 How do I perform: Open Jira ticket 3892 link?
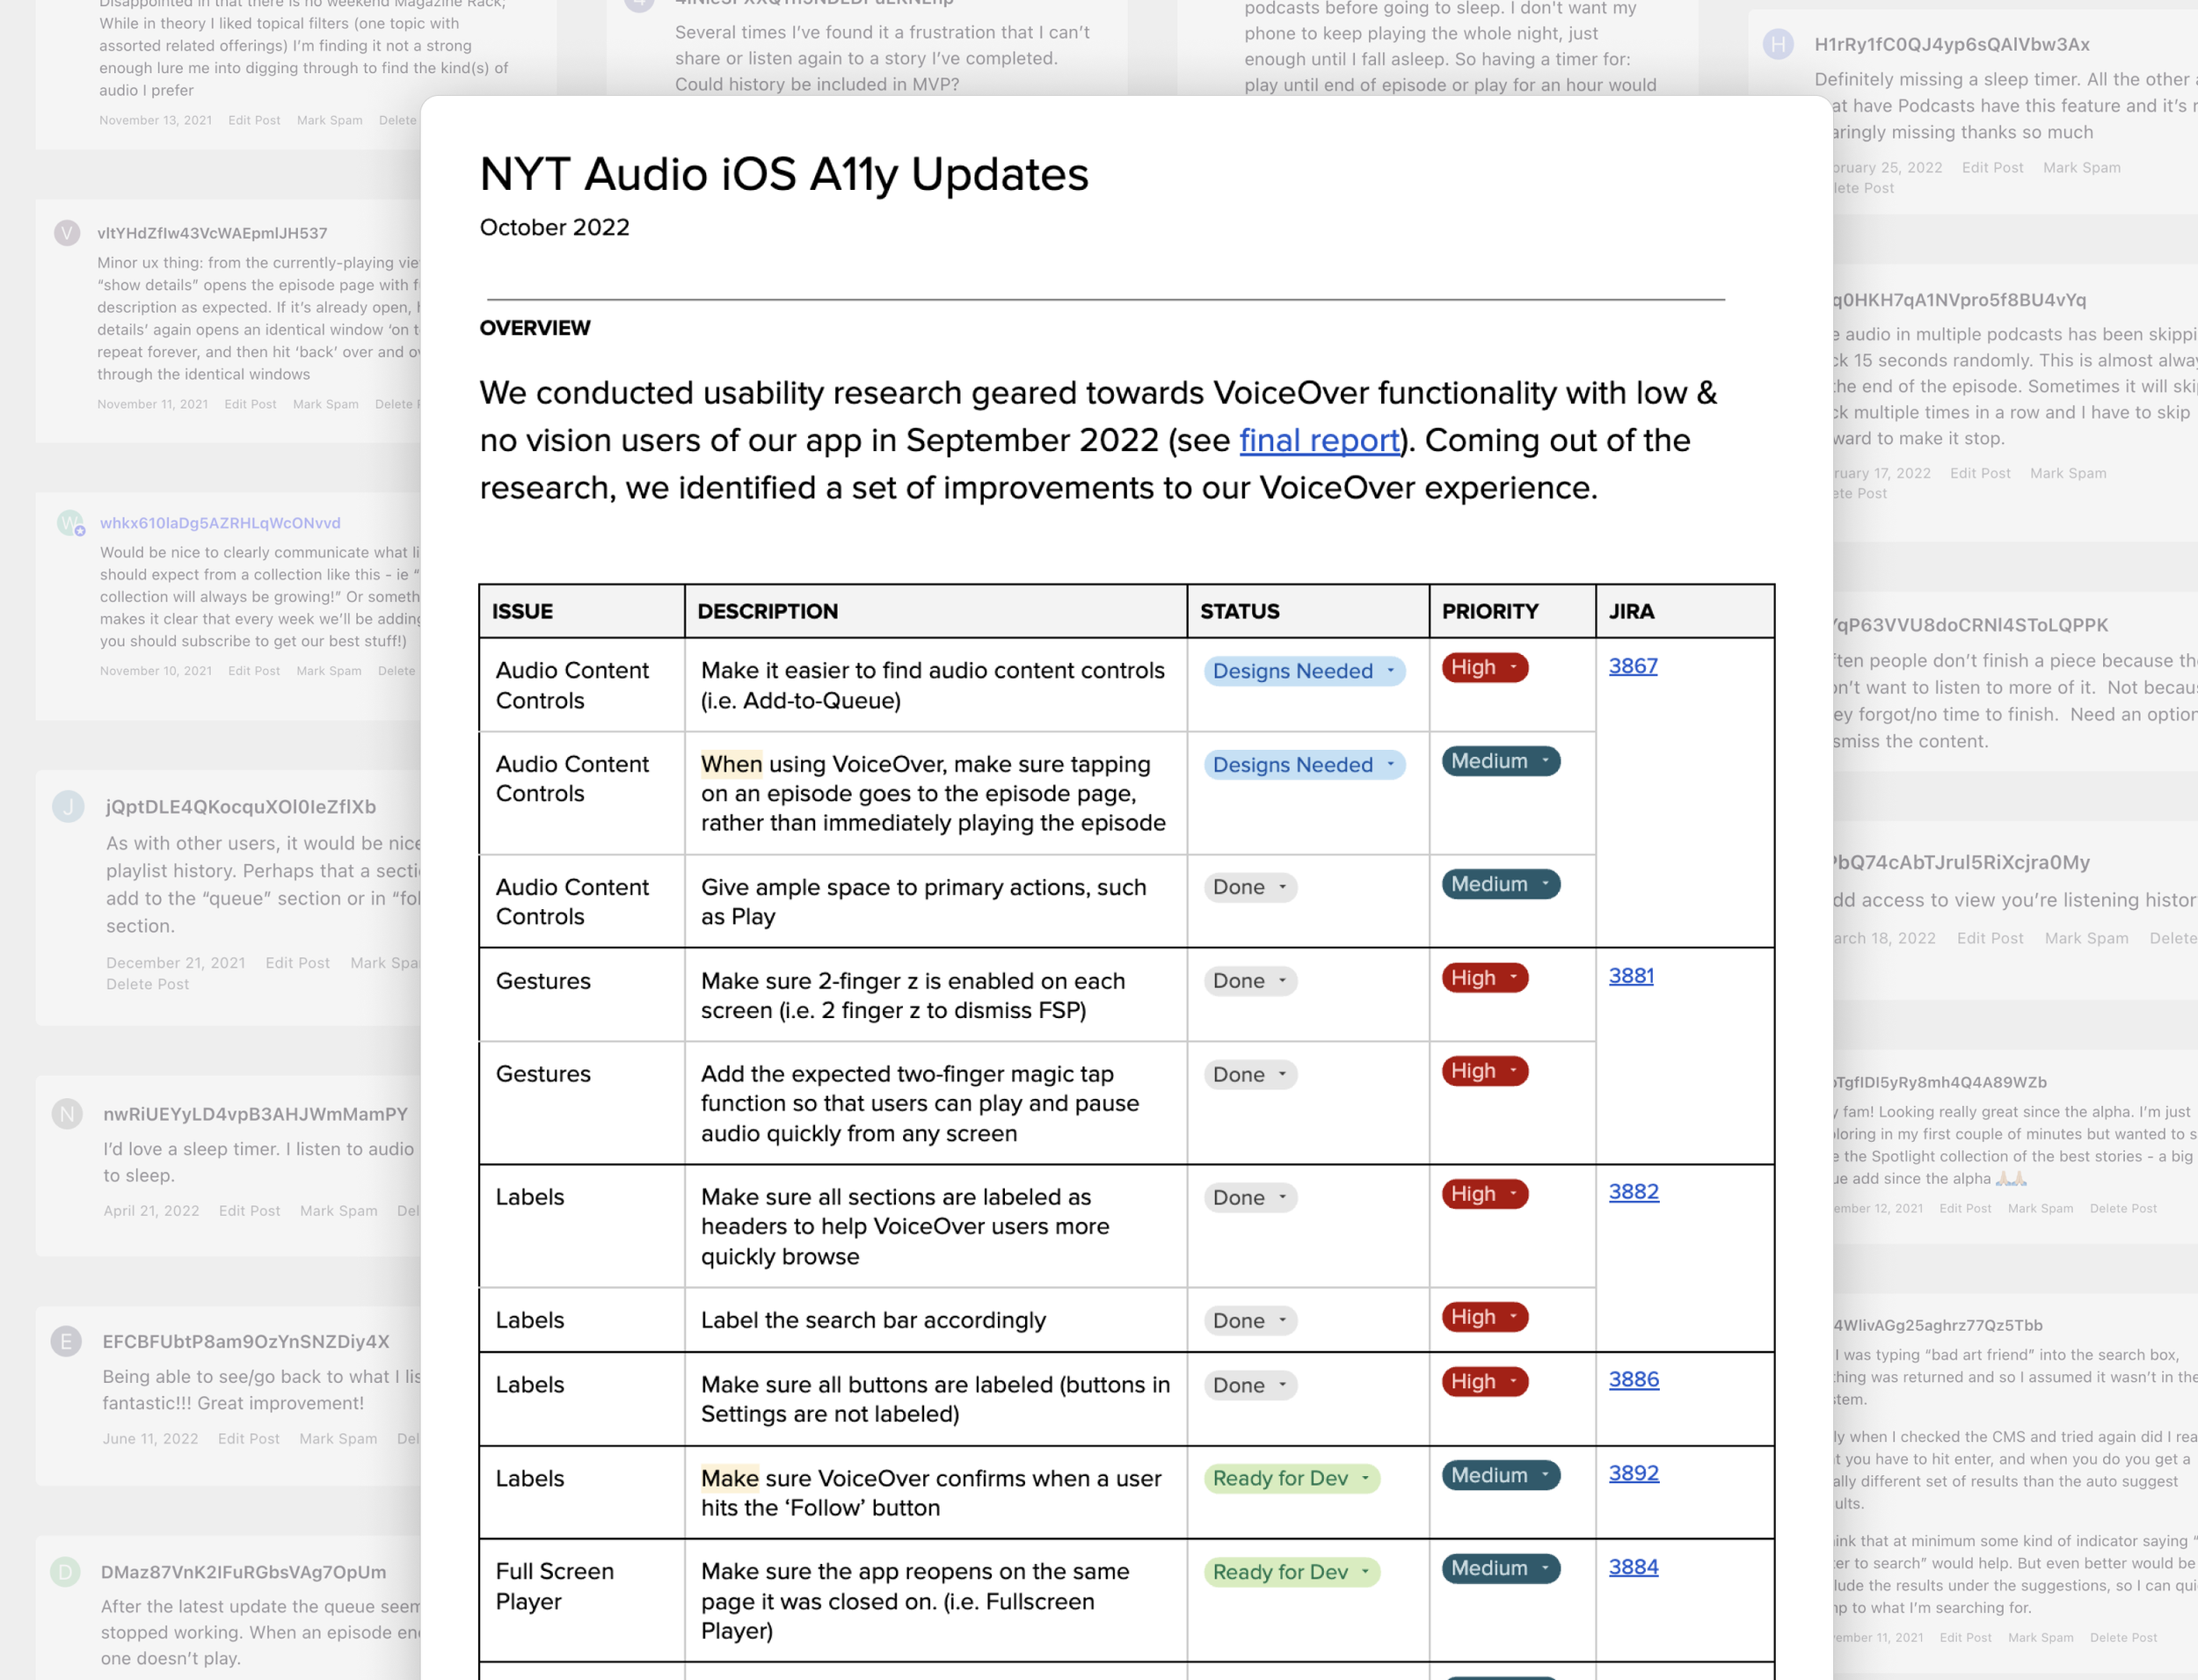point(1633,1474)
